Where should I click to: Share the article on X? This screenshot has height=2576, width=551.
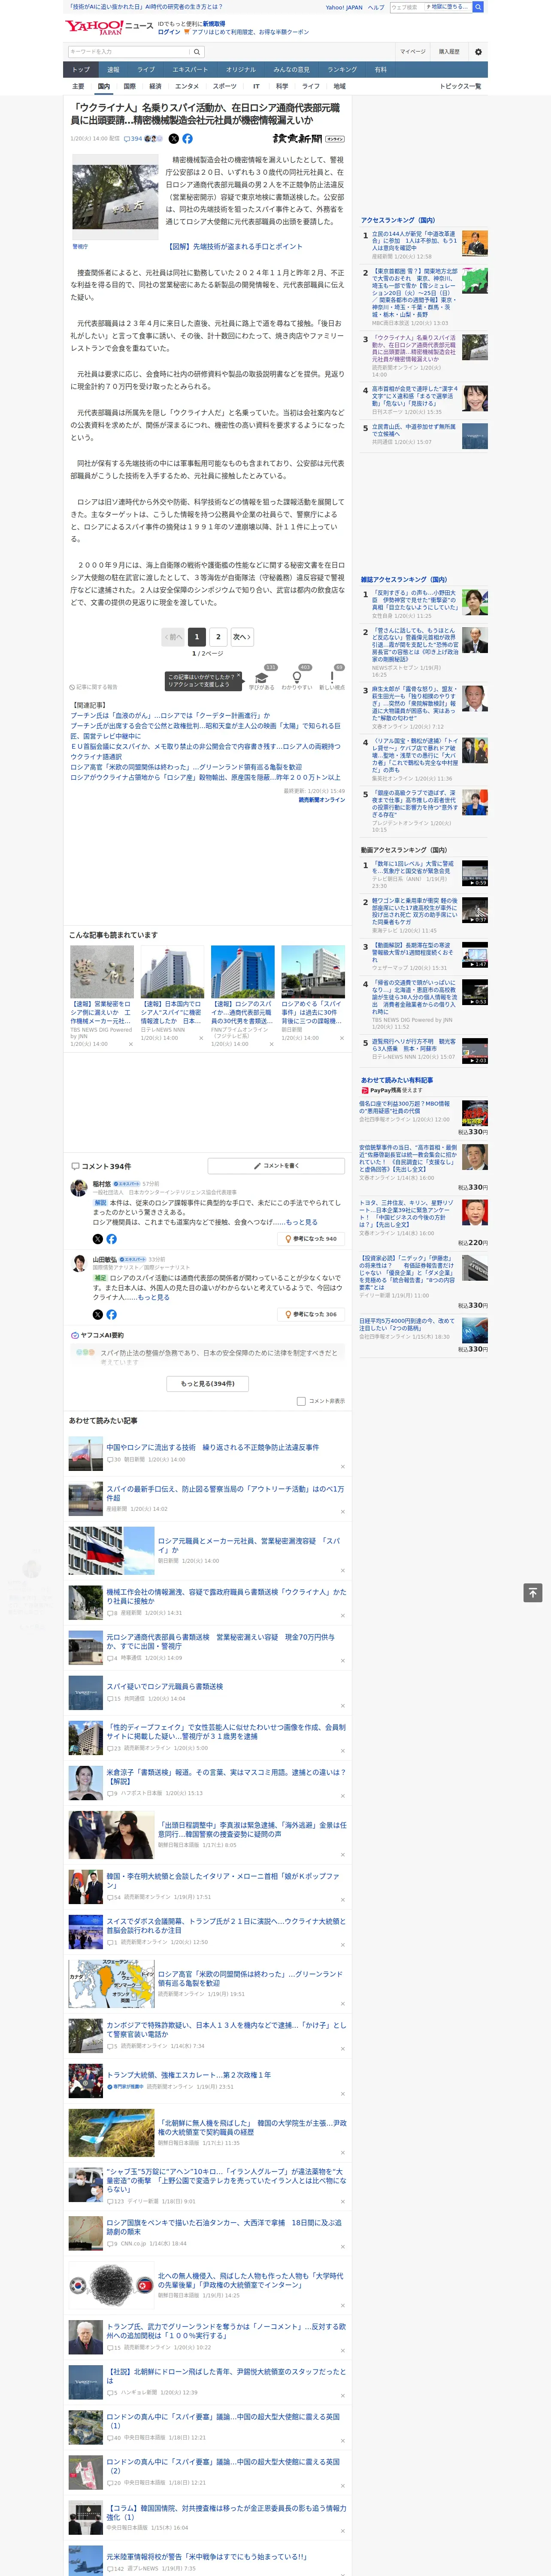point(173,139)
